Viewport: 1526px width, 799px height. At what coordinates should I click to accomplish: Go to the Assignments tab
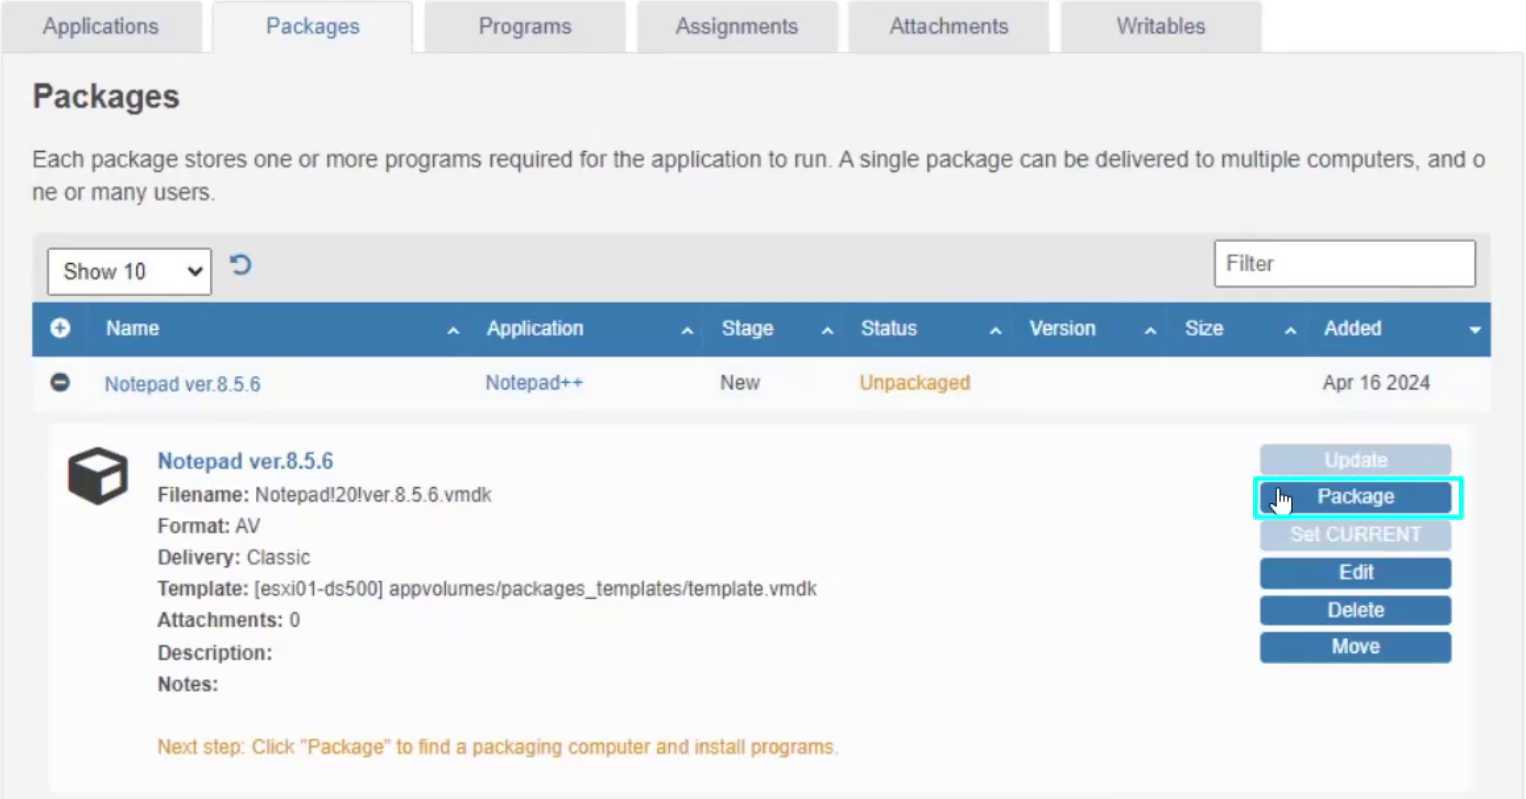[736, 27]
